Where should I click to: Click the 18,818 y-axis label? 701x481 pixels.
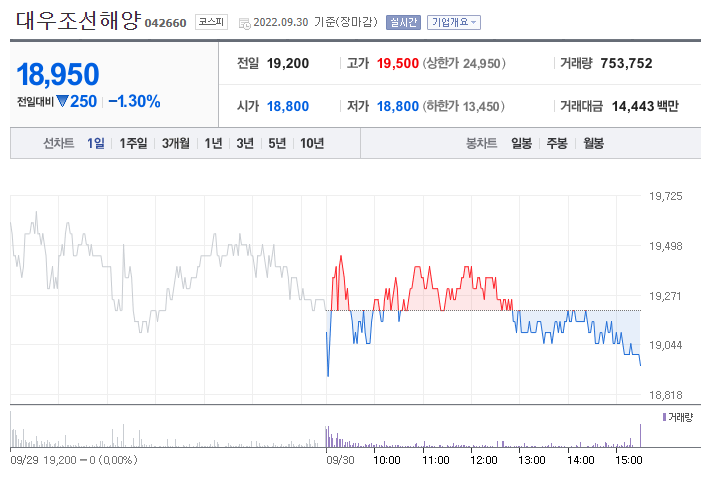pyautogui.click(x=666, y=396)
